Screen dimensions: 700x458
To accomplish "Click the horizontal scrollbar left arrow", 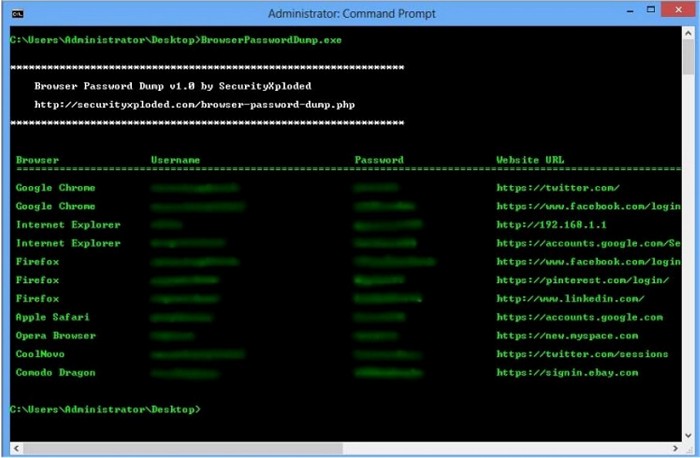I will pos(17,448).
